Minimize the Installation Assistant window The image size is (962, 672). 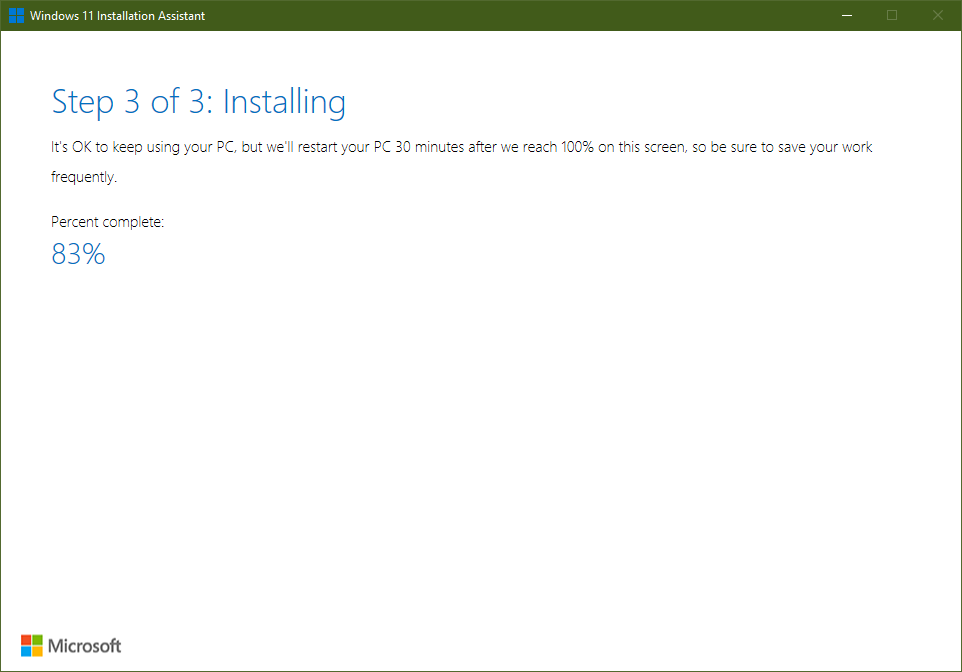click(847, 15)
